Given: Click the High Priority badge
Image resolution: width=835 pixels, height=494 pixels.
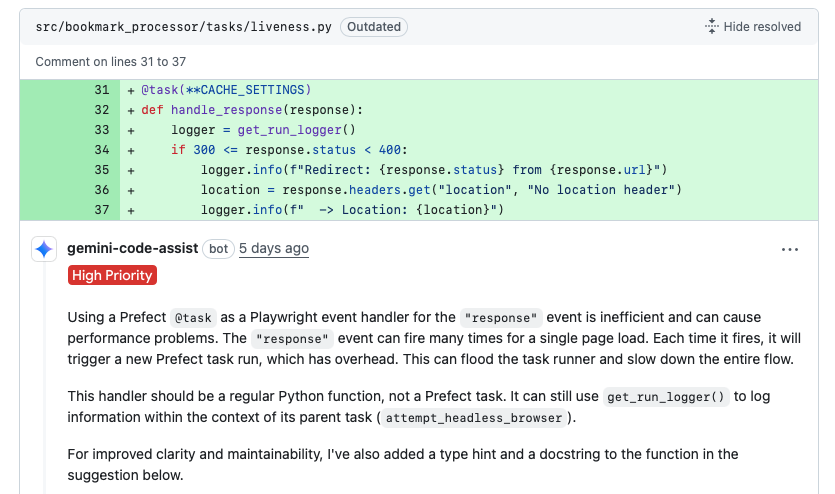Looking at the screenshot, I should click(x=112, y=275).
